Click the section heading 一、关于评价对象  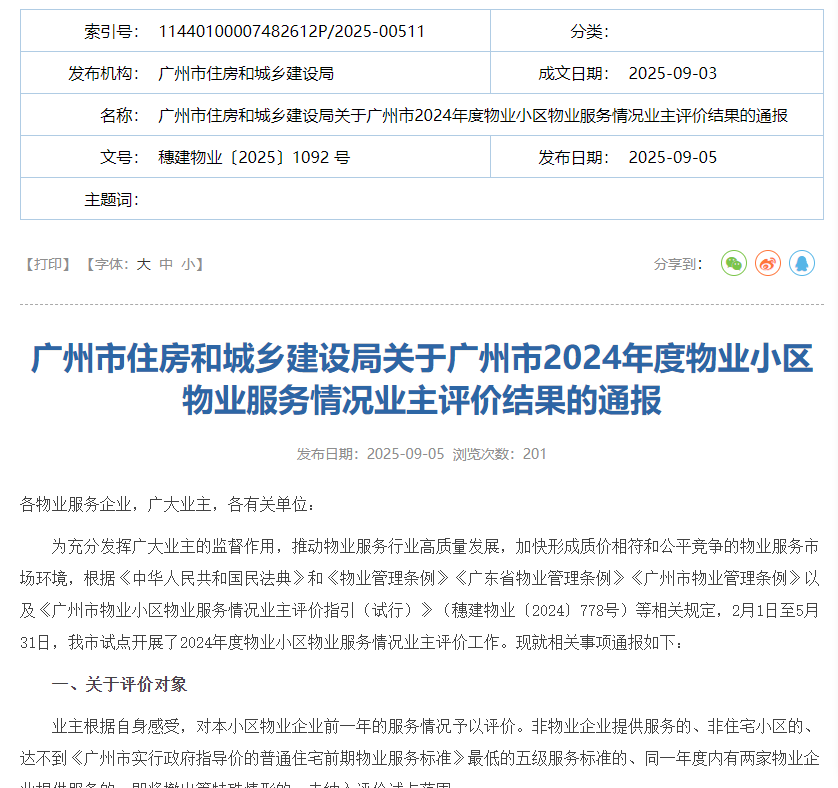point(119,684)
